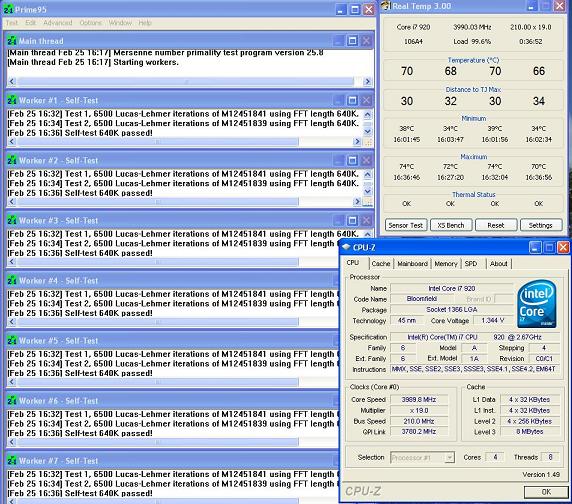Open the Test menu in Prime95
572x504 pixels.
(12, 23)
